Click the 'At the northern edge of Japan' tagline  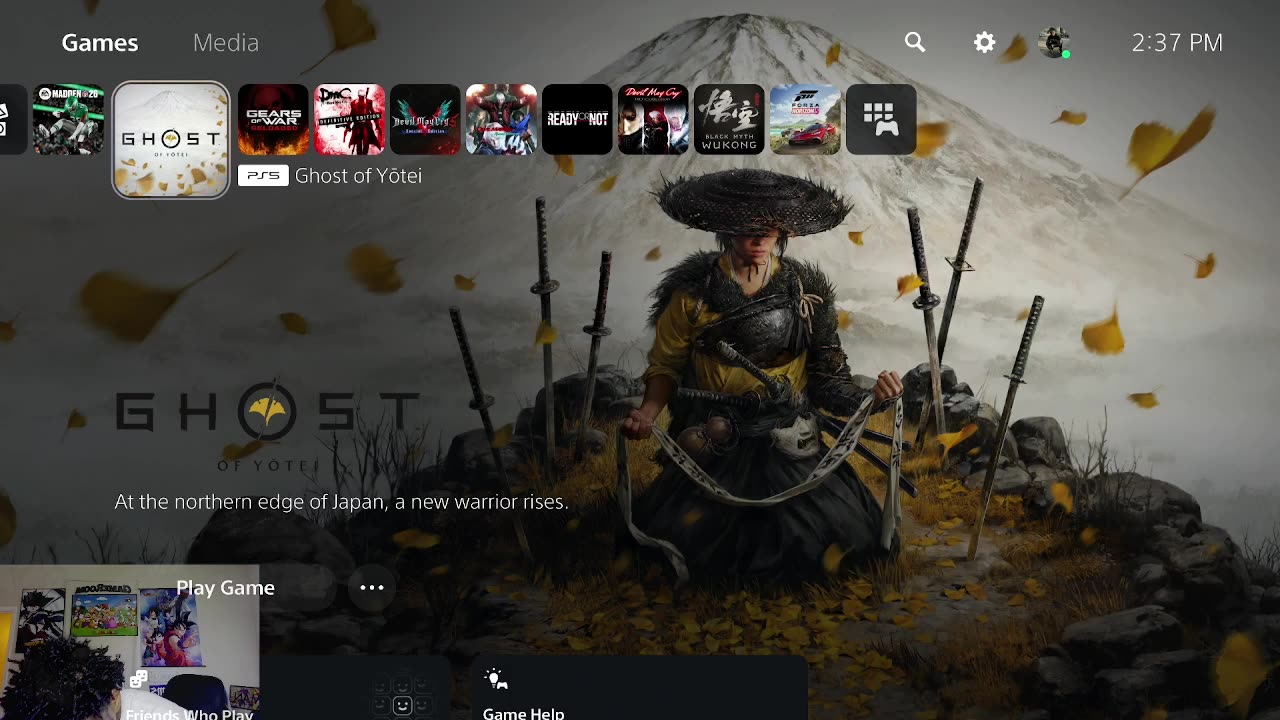pyautogui.click(x=341, y=502)
